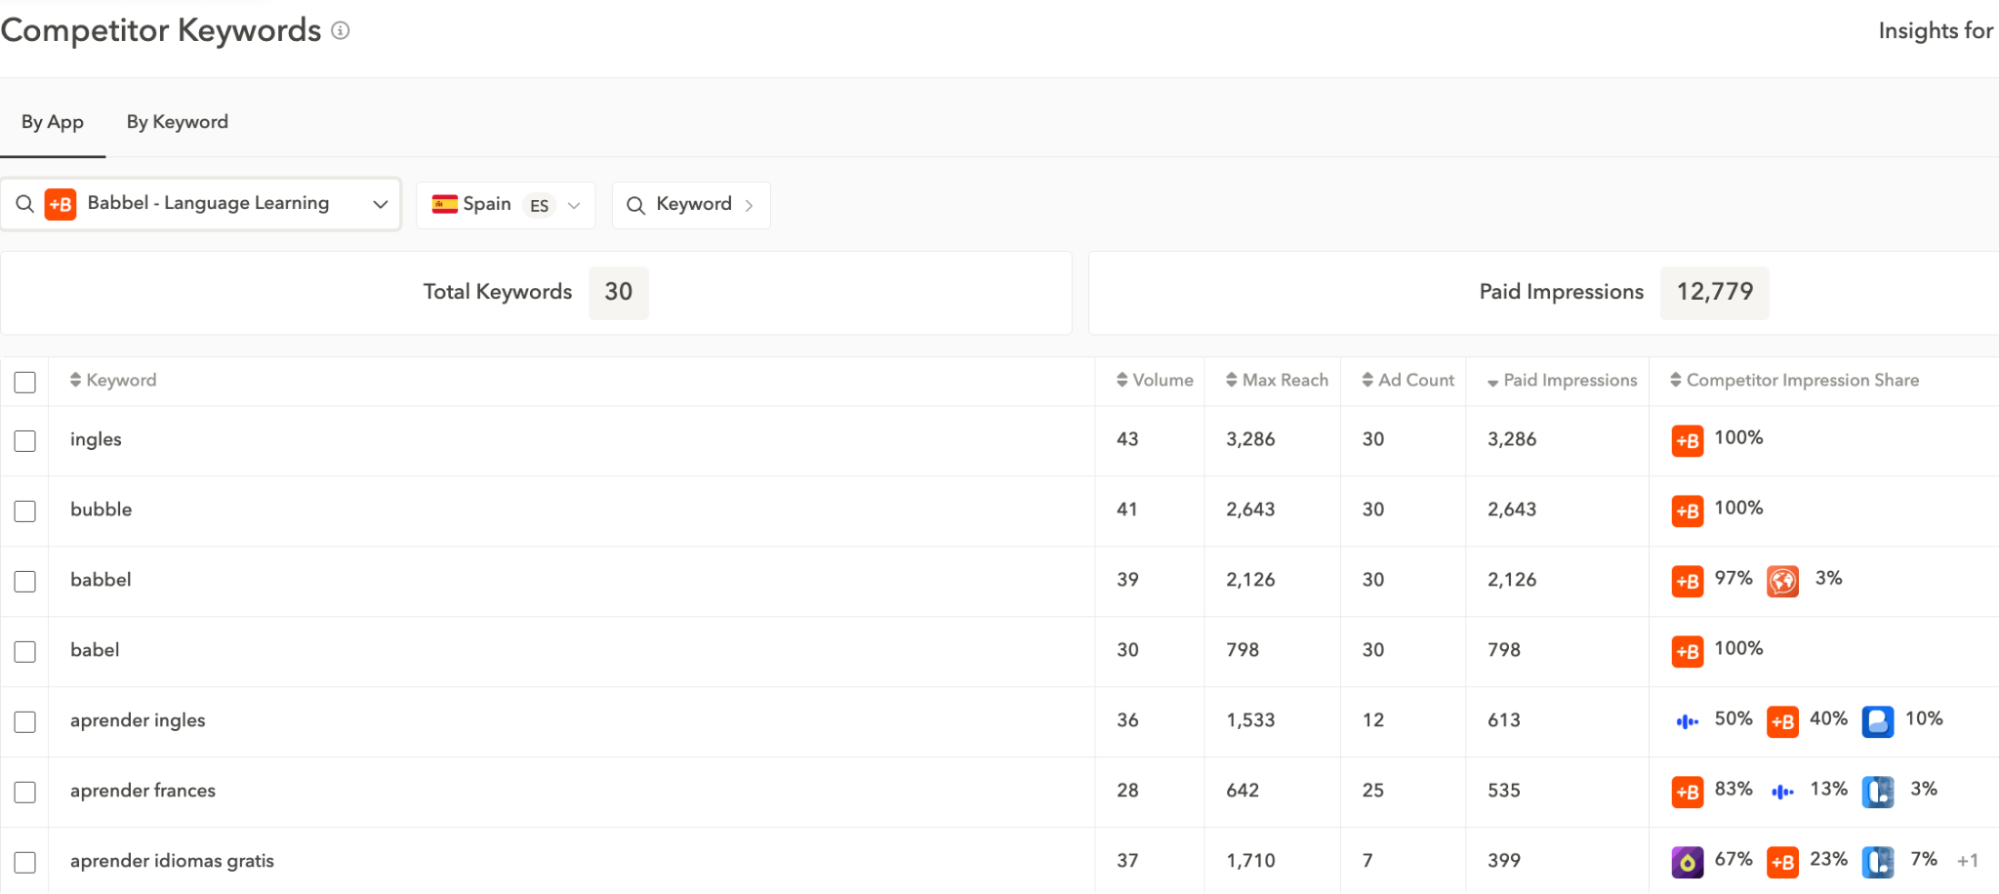Screen dimensions: 1999x894
Task: Click the info icon beside Competitor Keywords
Action: 340,31
